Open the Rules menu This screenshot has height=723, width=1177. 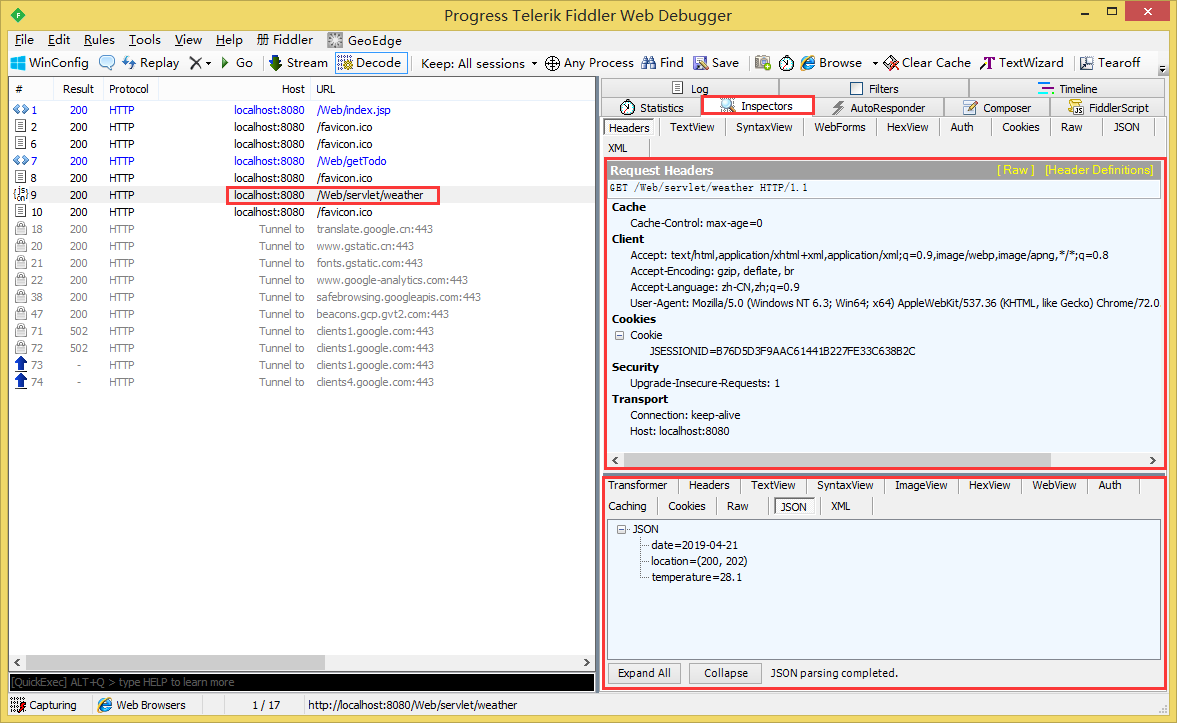pos(99,40)
